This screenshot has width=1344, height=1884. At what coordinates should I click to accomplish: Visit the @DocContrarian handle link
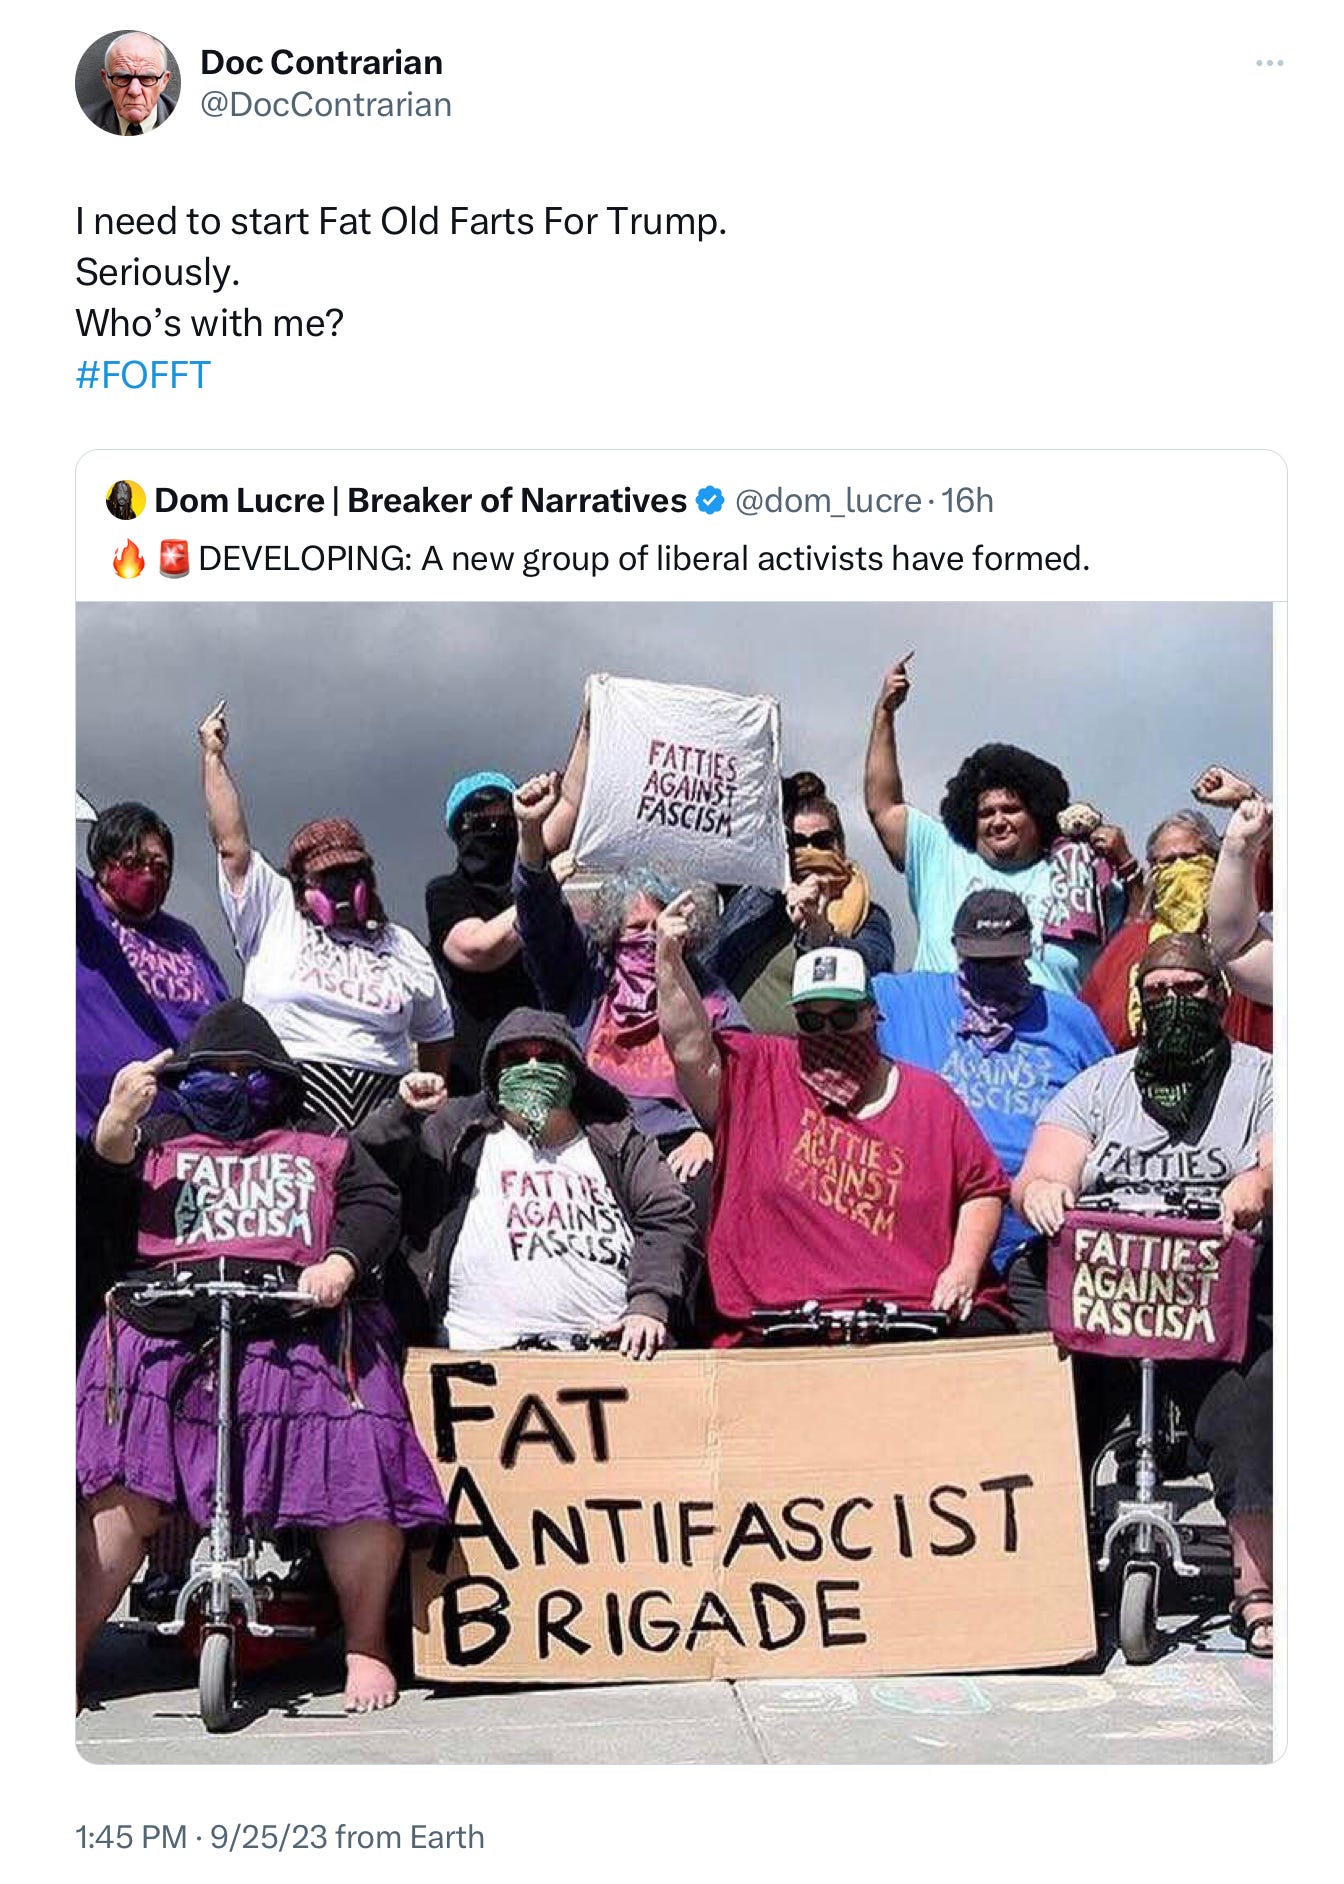[x=326, y=104]
